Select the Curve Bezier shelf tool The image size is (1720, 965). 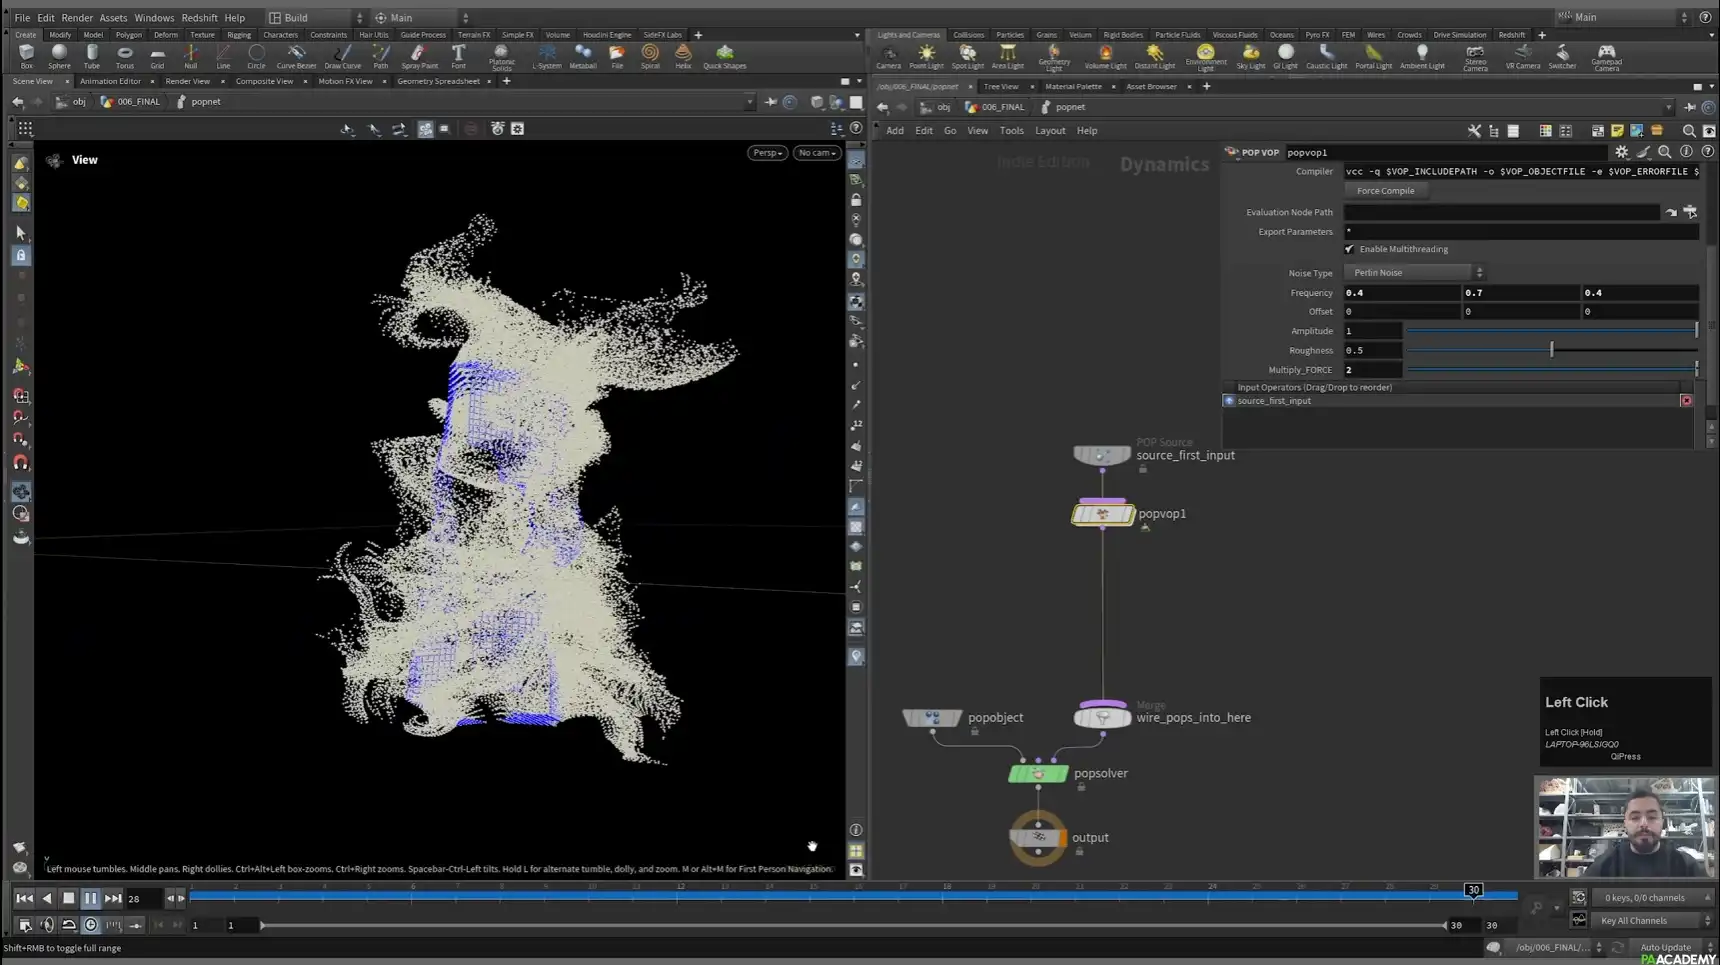[x=296, y=56]
